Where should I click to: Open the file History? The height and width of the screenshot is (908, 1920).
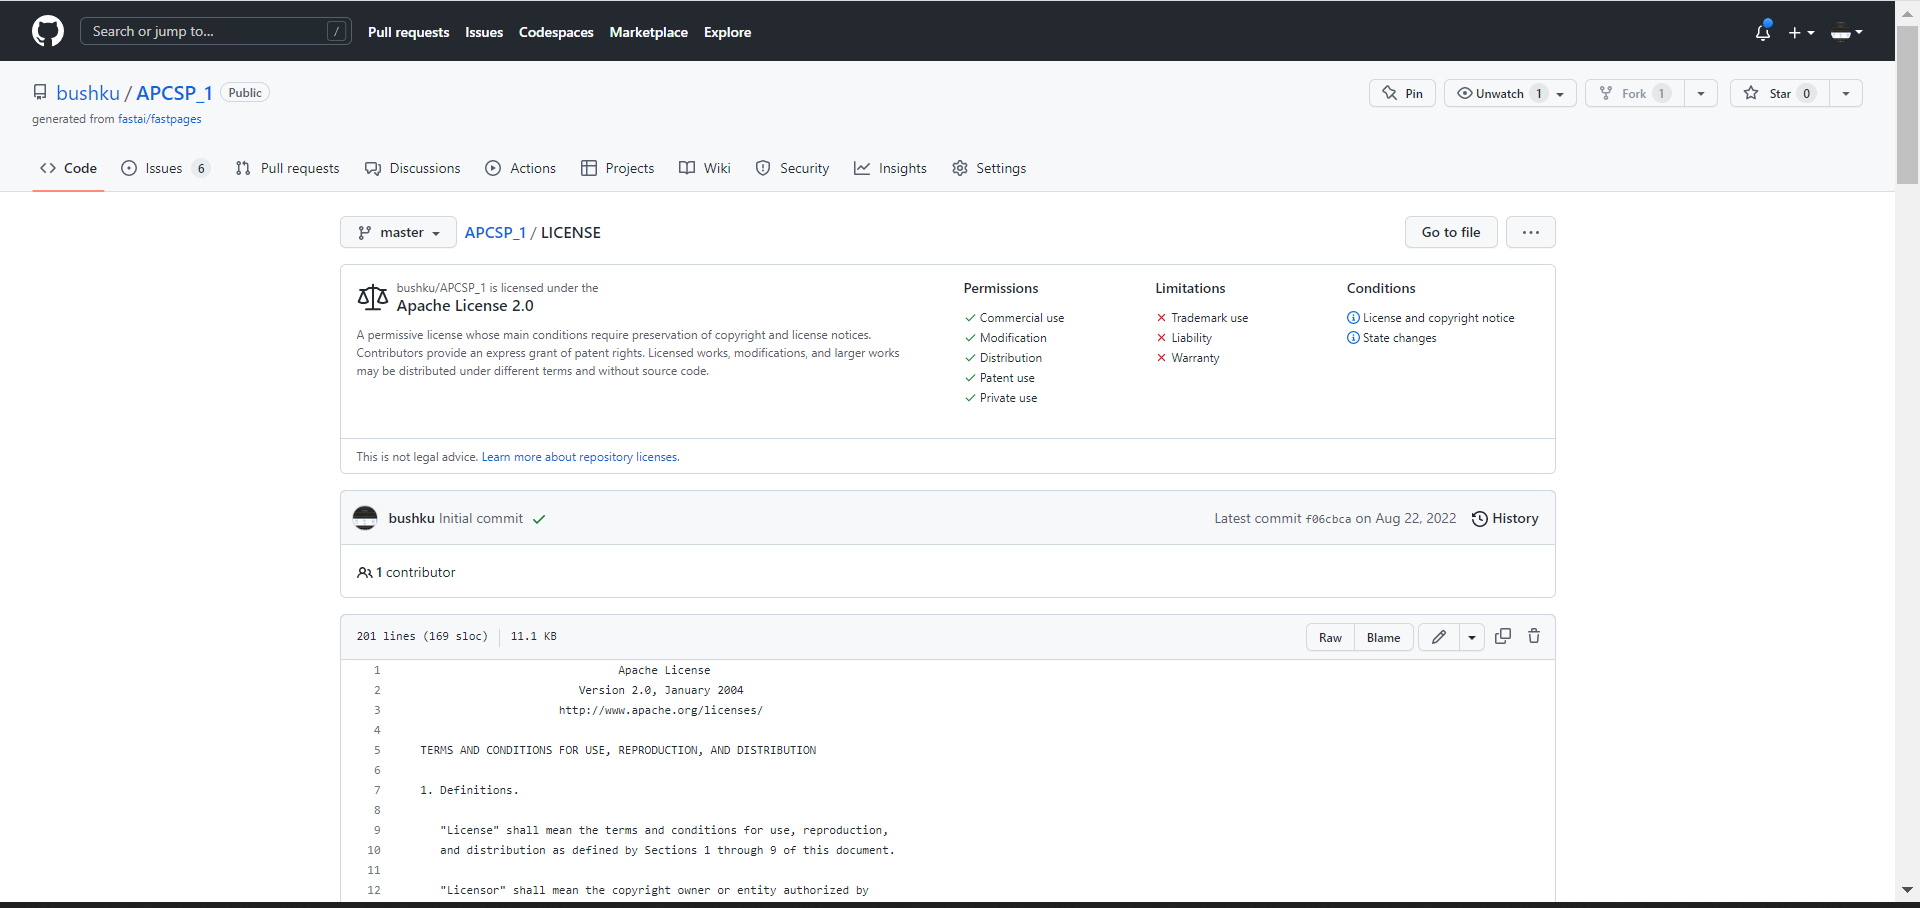[1505, 518]
